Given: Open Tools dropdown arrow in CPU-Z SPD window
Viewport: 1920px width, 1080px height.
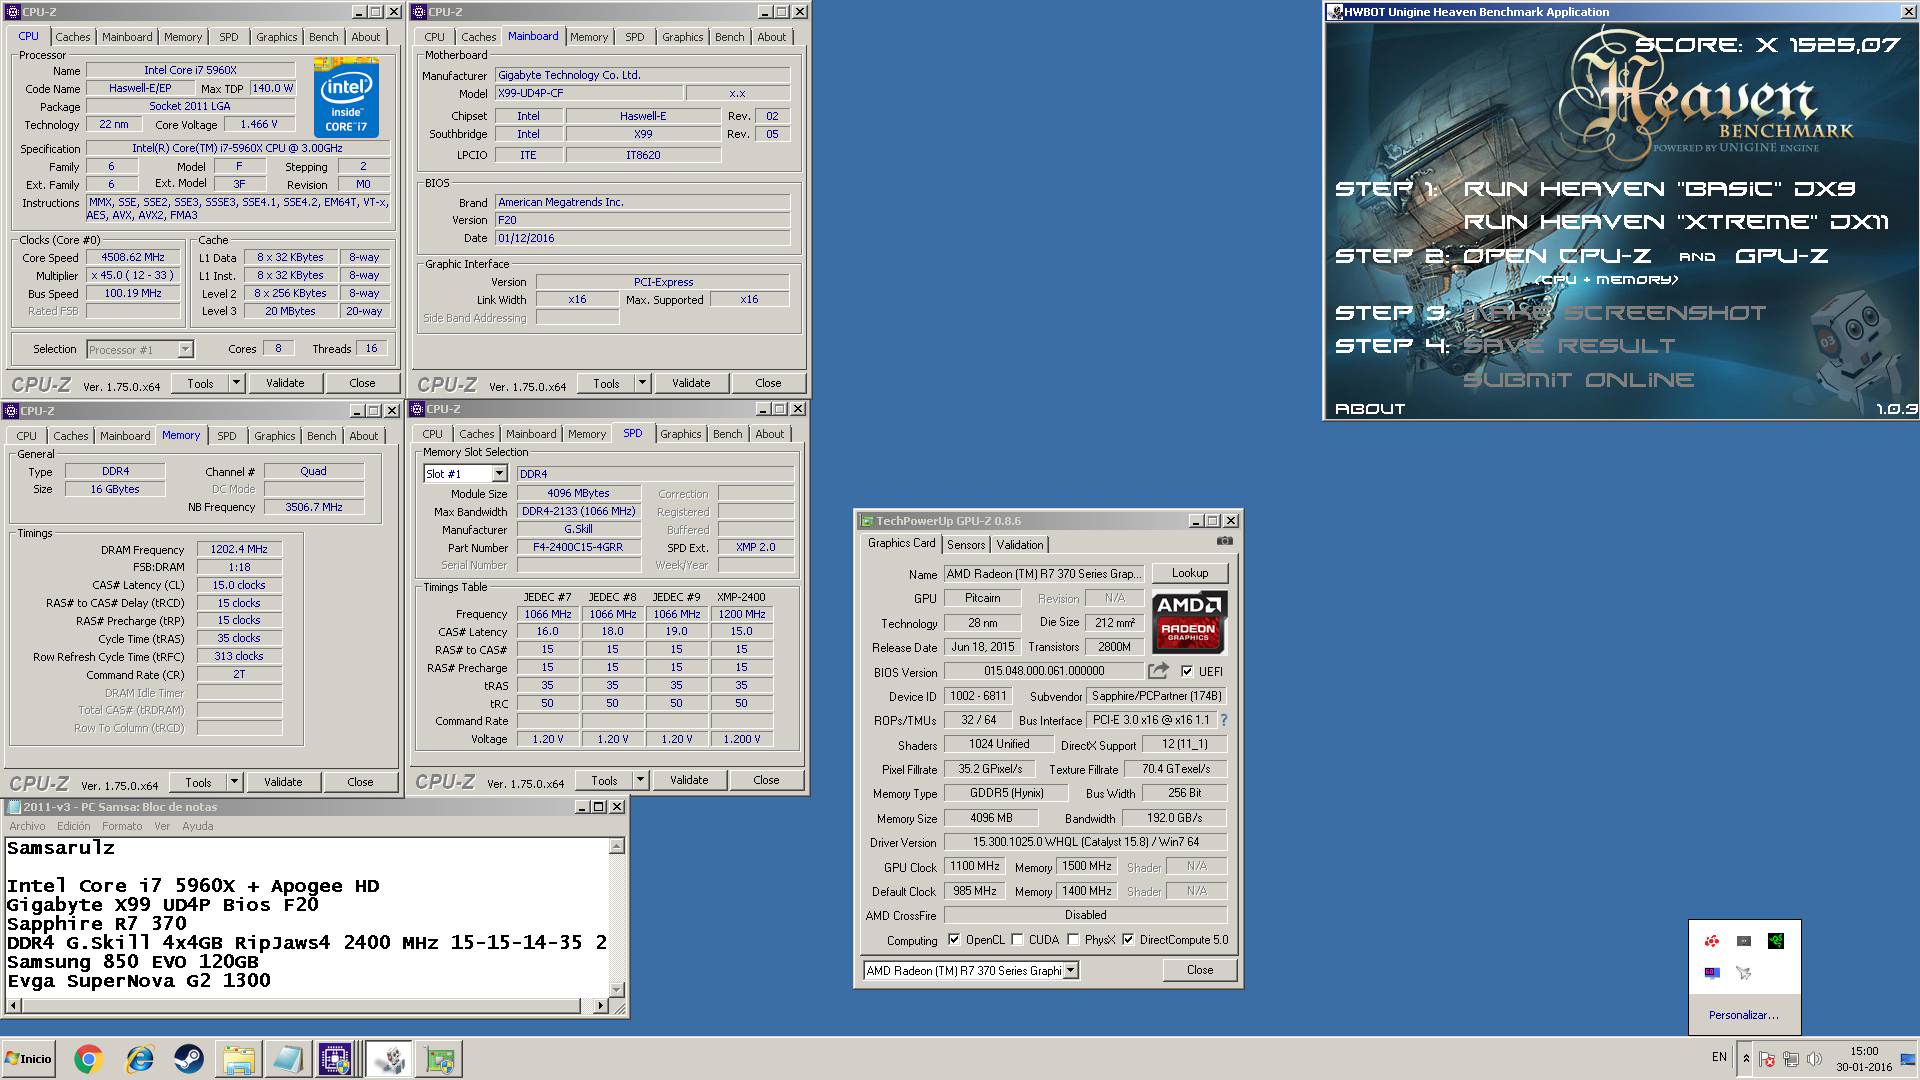Looking at the screenshot, I should coord(640,780).
